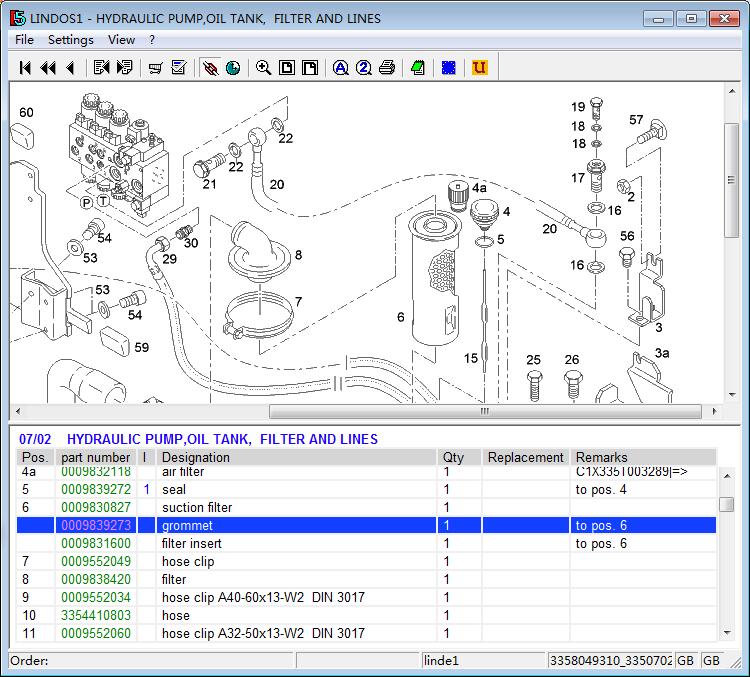Click the 'linde1' status bar field
This screenshot has width=750, height=677.
click(482, 661)
